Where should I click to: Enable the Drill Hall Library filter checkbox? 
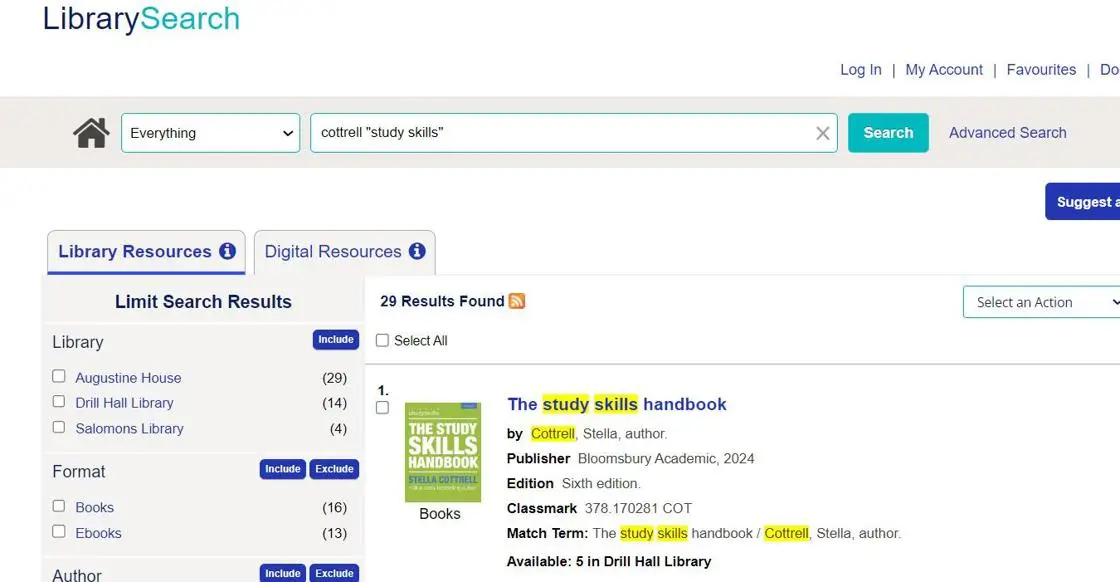click(x=59, y=402)
